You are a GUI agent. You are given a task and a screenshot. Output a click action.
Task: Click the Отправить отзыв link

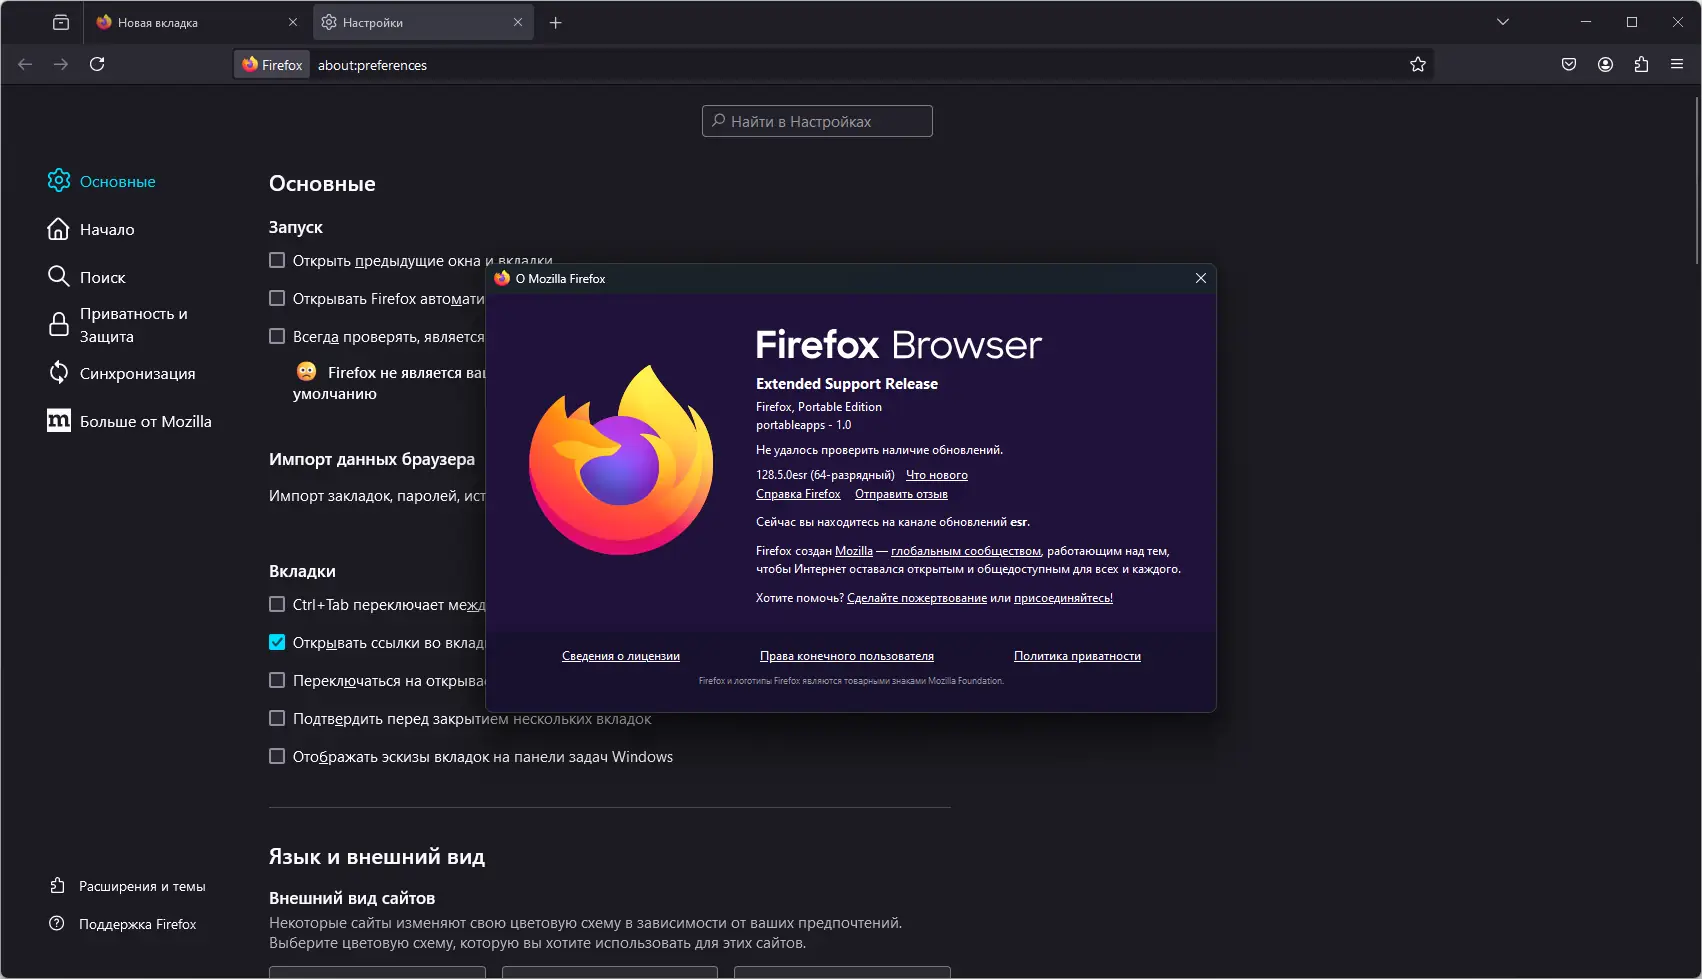(901, 494)
